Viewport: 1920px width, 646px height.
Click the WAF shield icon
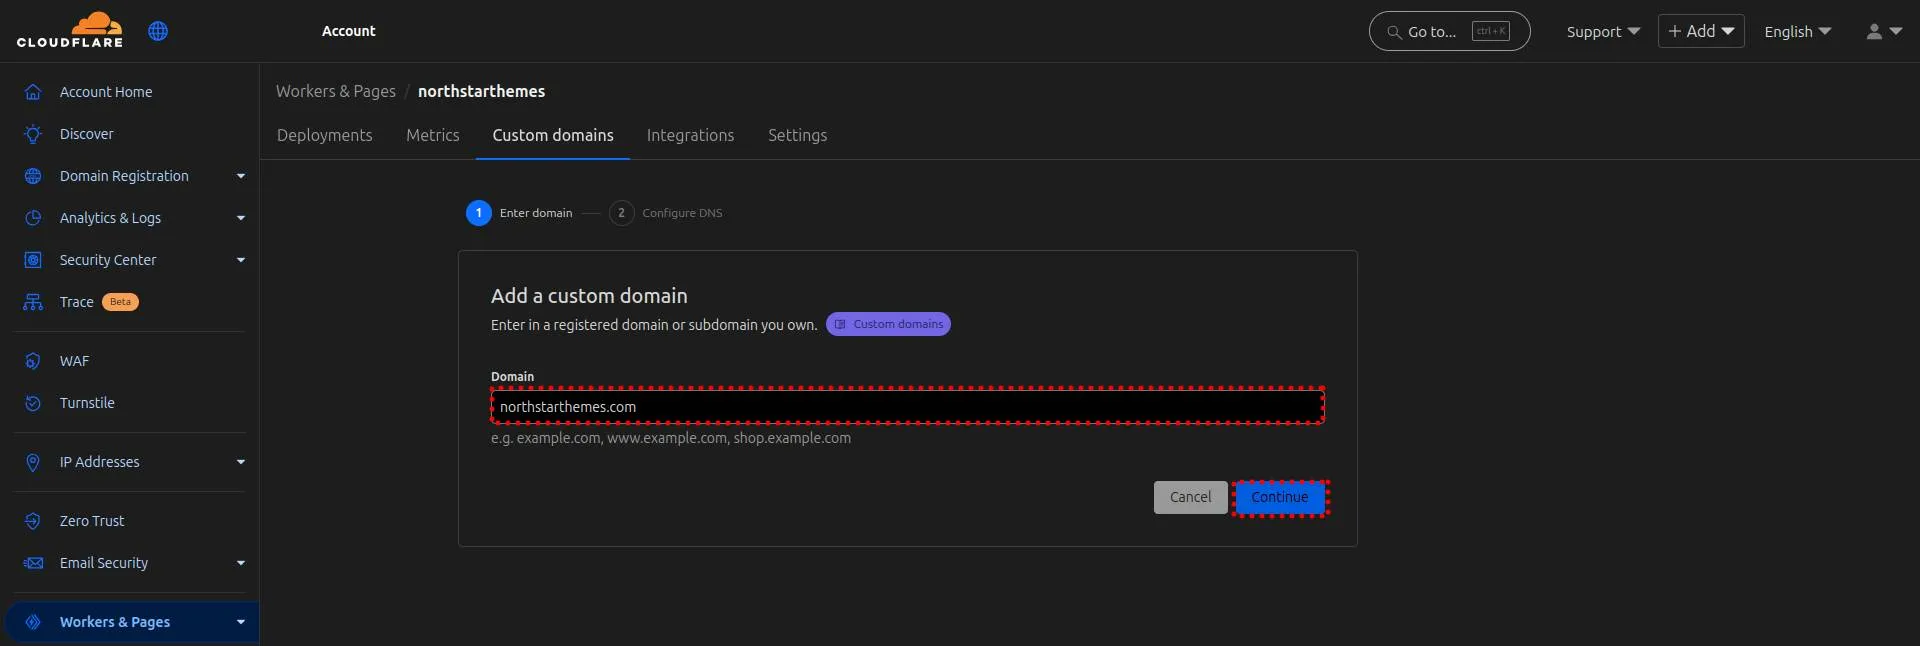tap(33, 361)
